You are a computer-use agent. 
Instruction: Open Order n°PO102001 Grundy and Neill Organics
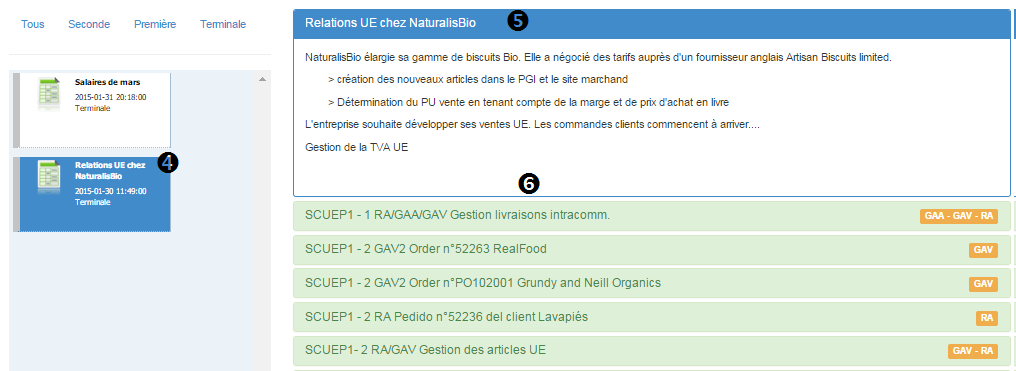tap(652, 284)
